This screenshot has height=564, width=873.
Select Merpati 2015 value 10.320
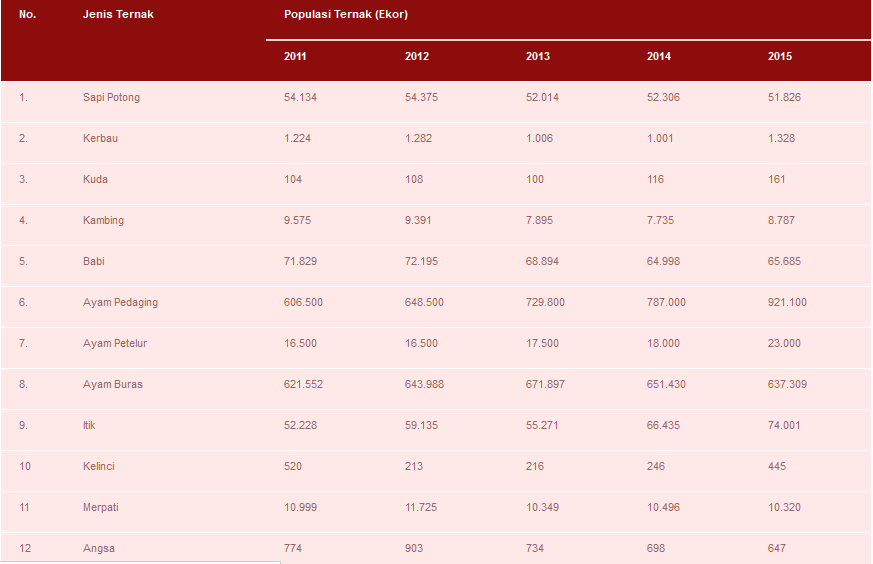784,507
